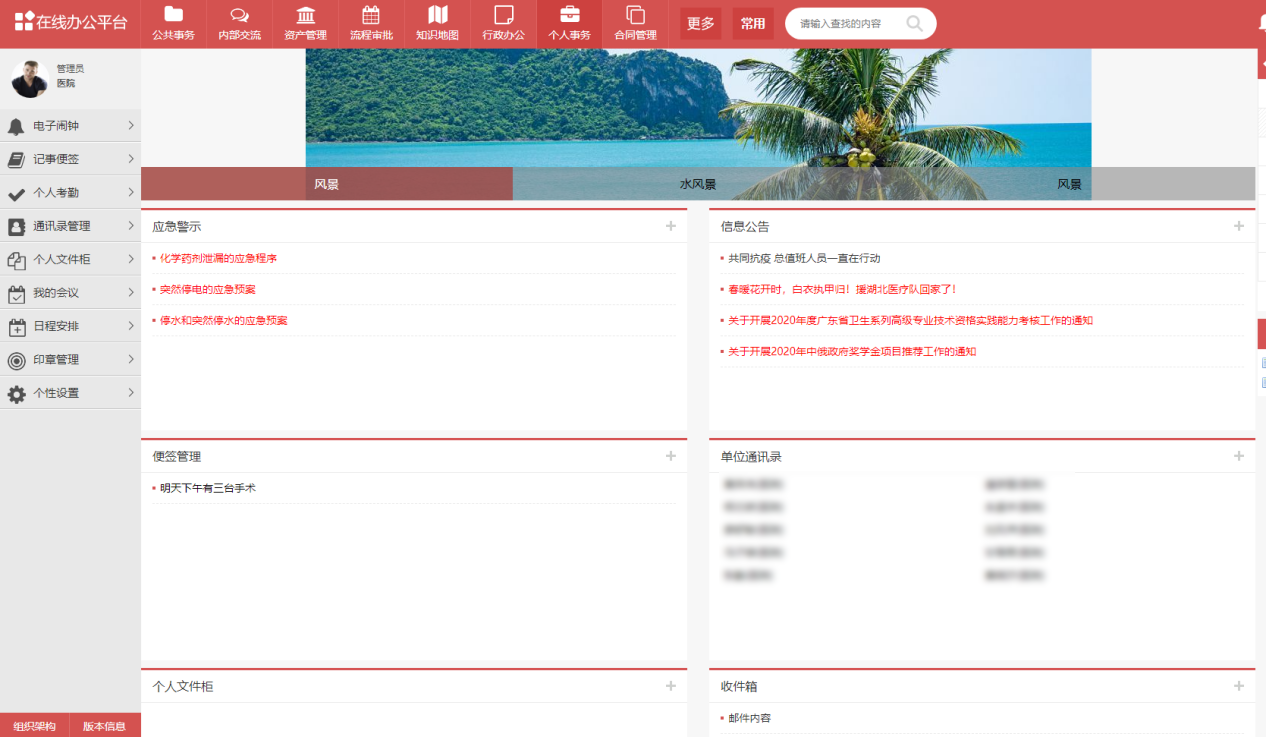
Task: Select the 个人事务 briefcase tab
Action: point(569,24)
